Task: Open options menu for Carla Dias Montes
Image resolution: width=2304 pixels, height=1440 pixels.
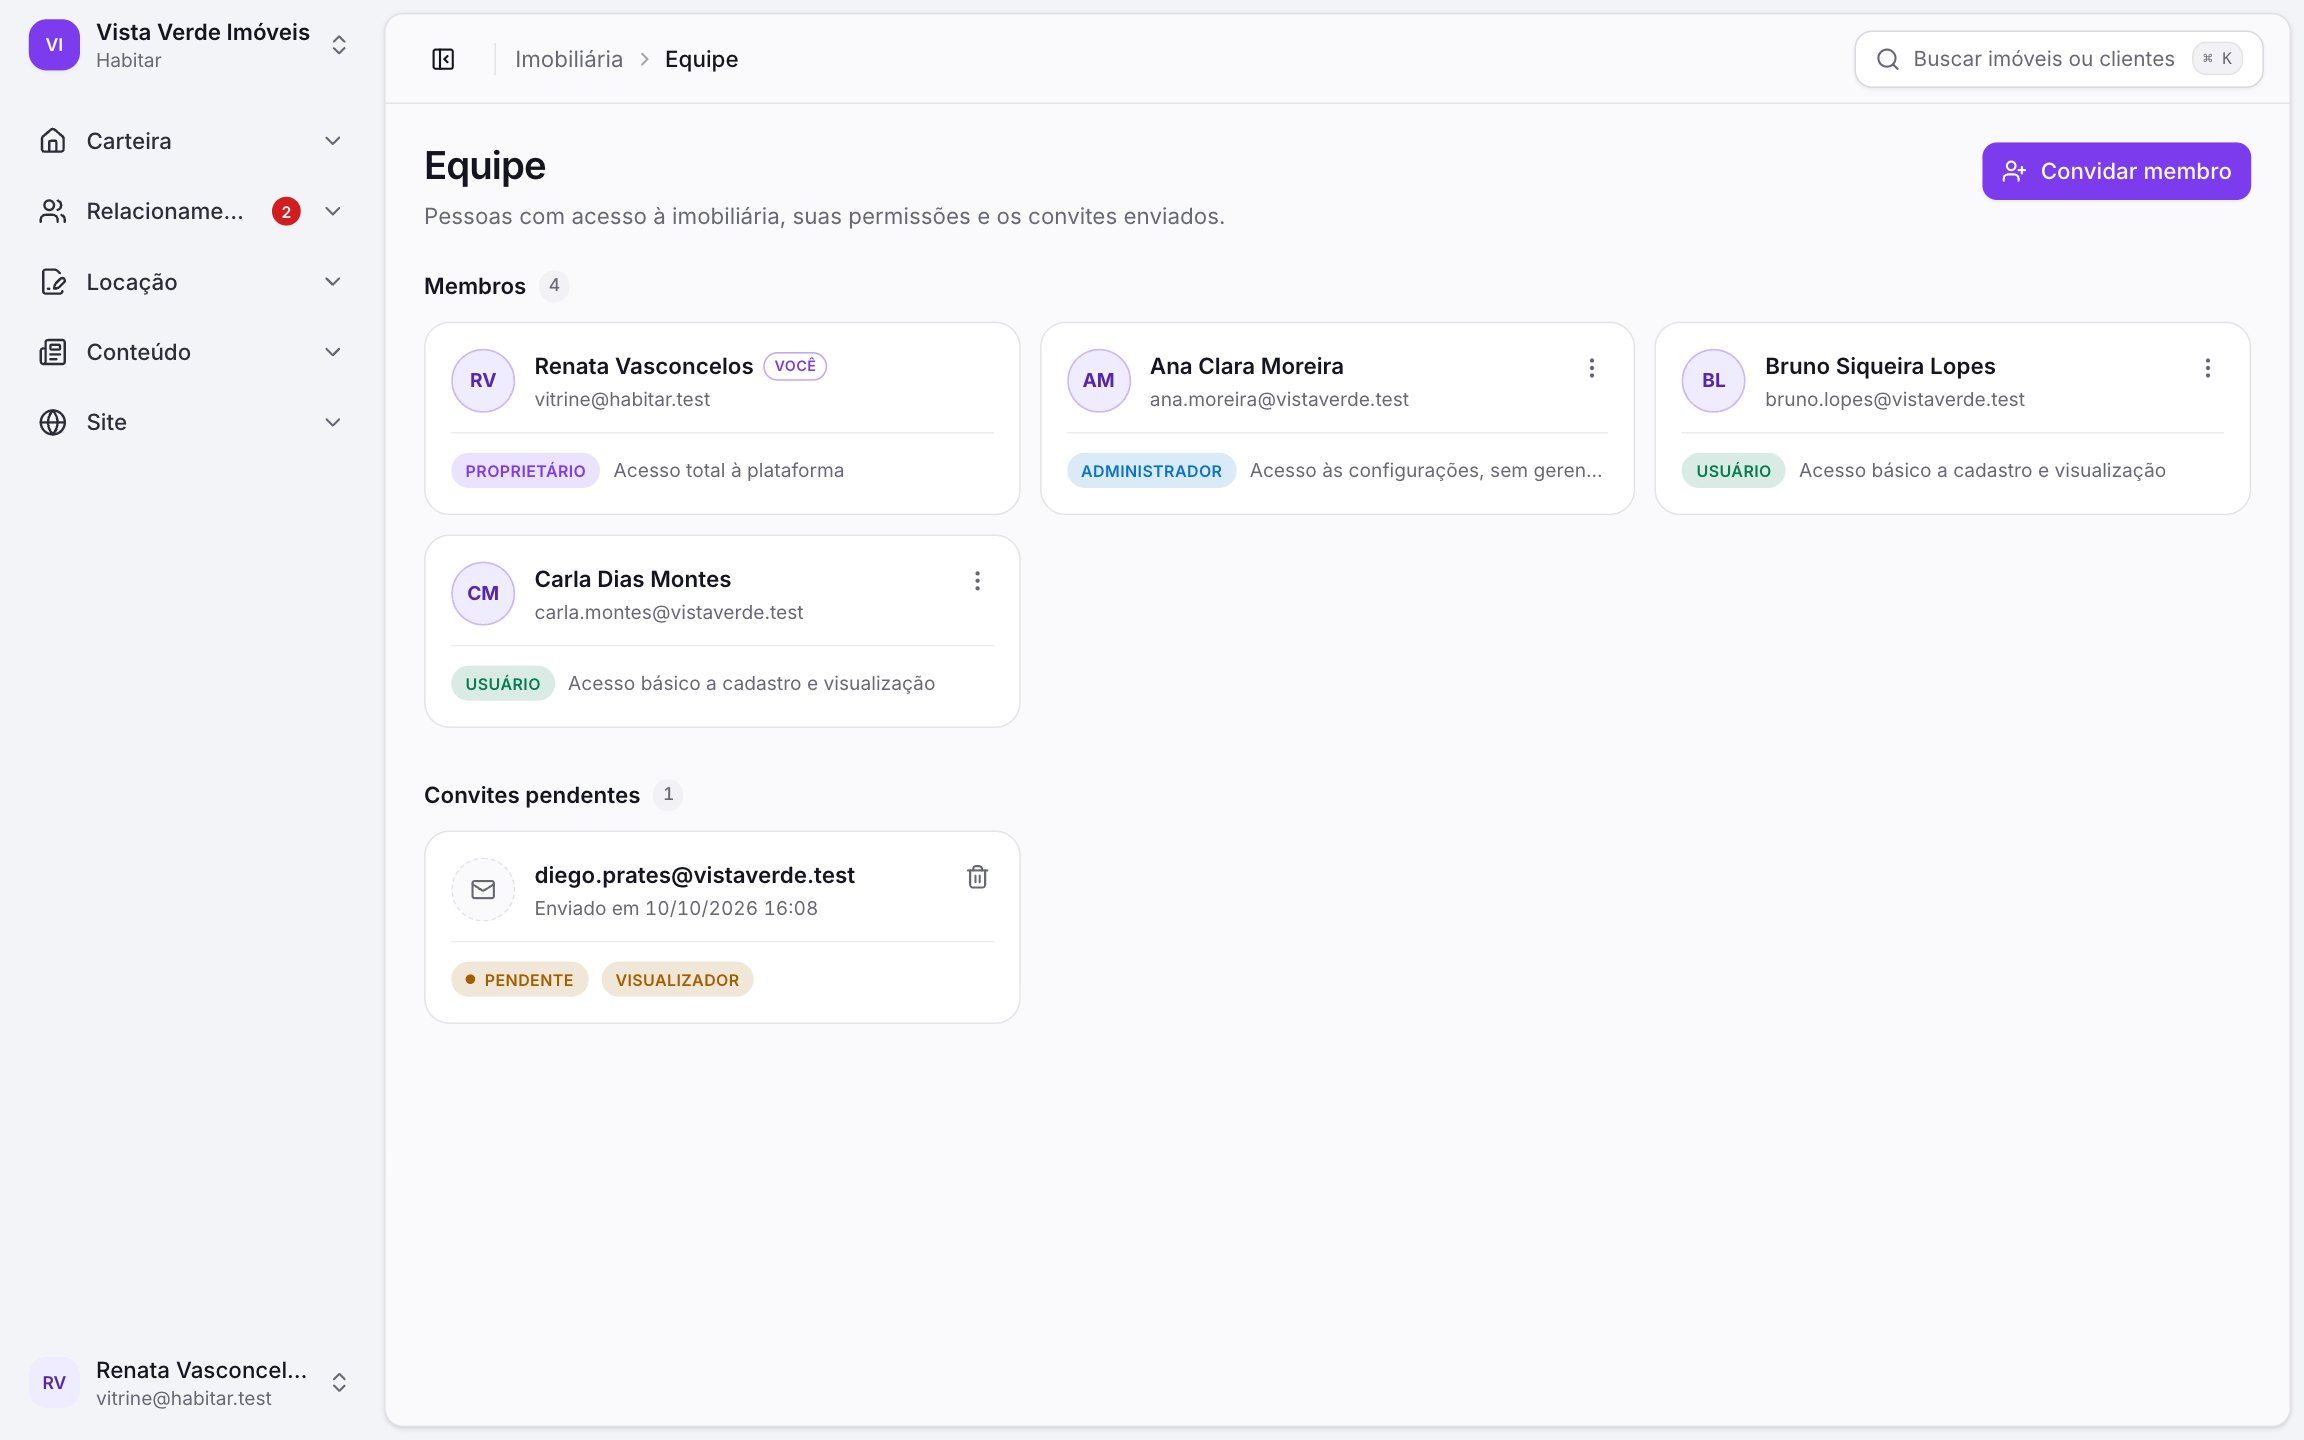Action: point(977,581)
